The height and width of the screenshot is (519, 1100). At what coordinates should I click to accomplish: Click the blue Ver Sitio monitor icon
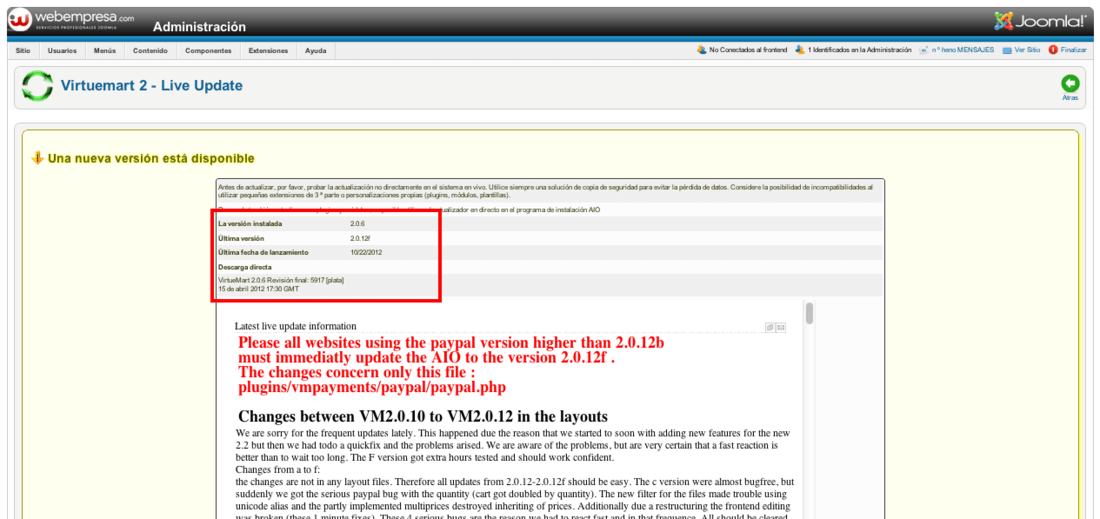(x=1007, y=50)
